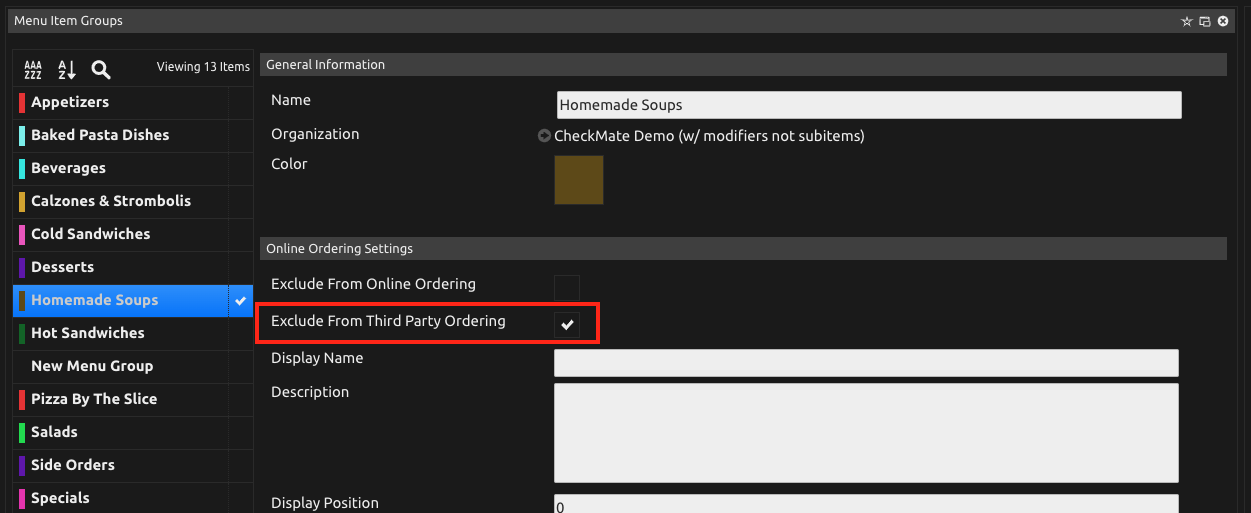Viewport: 1251px width, 513px height.
Task: Click the Display Name input field
Action: pos(866,363)
